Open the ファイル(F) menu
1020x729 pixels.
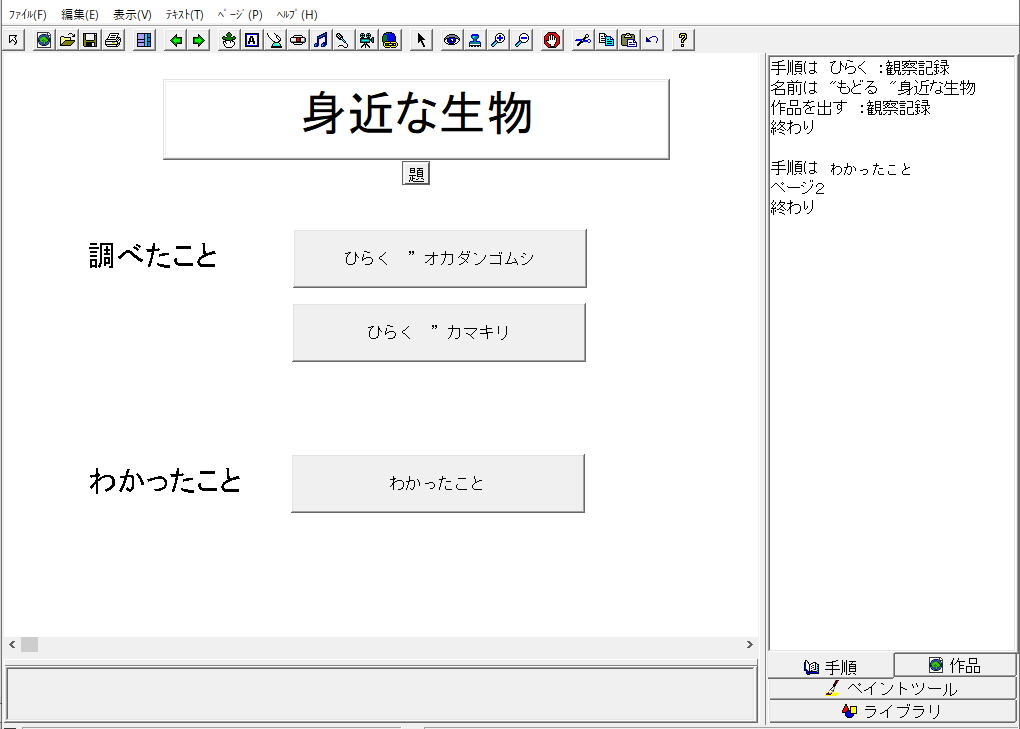pyautogui.click(x=27, y=15)
